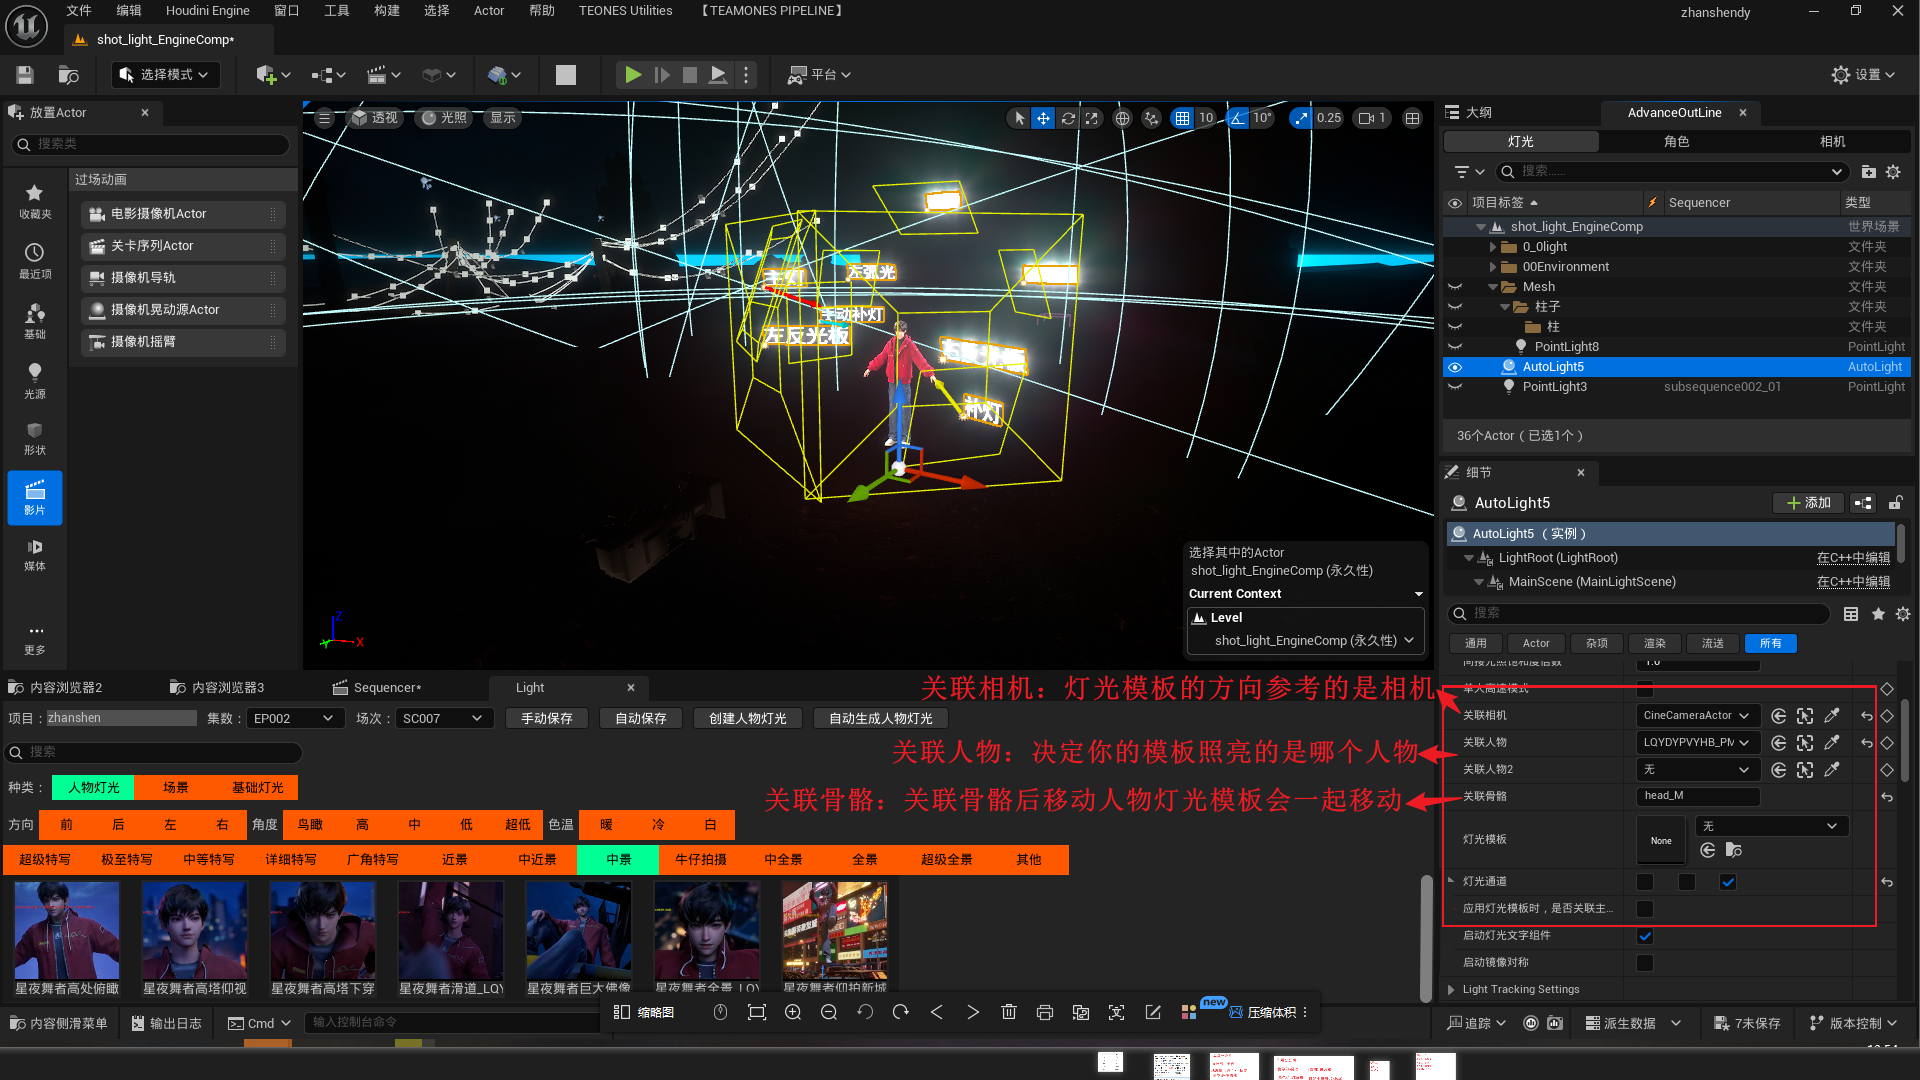The height and width of the screenshot is (1080, 1920).
Task: Click the 创建人物灯光 button
Action: (x=747, y=718)
